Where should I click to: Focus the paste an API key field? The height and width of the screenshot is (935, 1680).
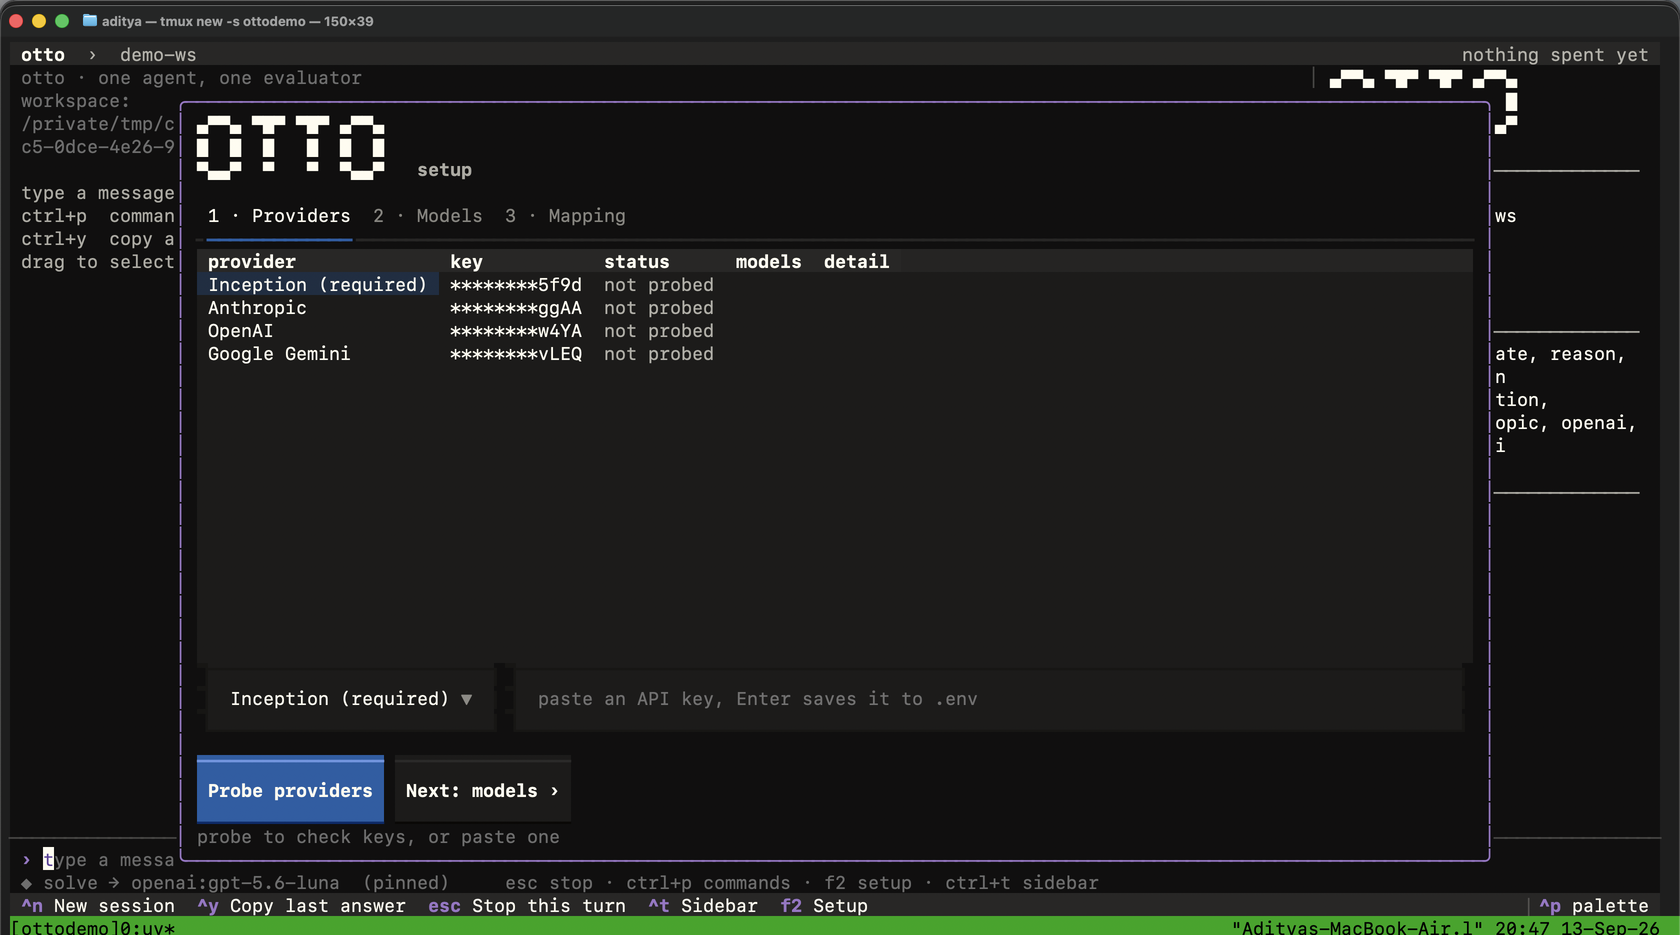click(989, 699)
